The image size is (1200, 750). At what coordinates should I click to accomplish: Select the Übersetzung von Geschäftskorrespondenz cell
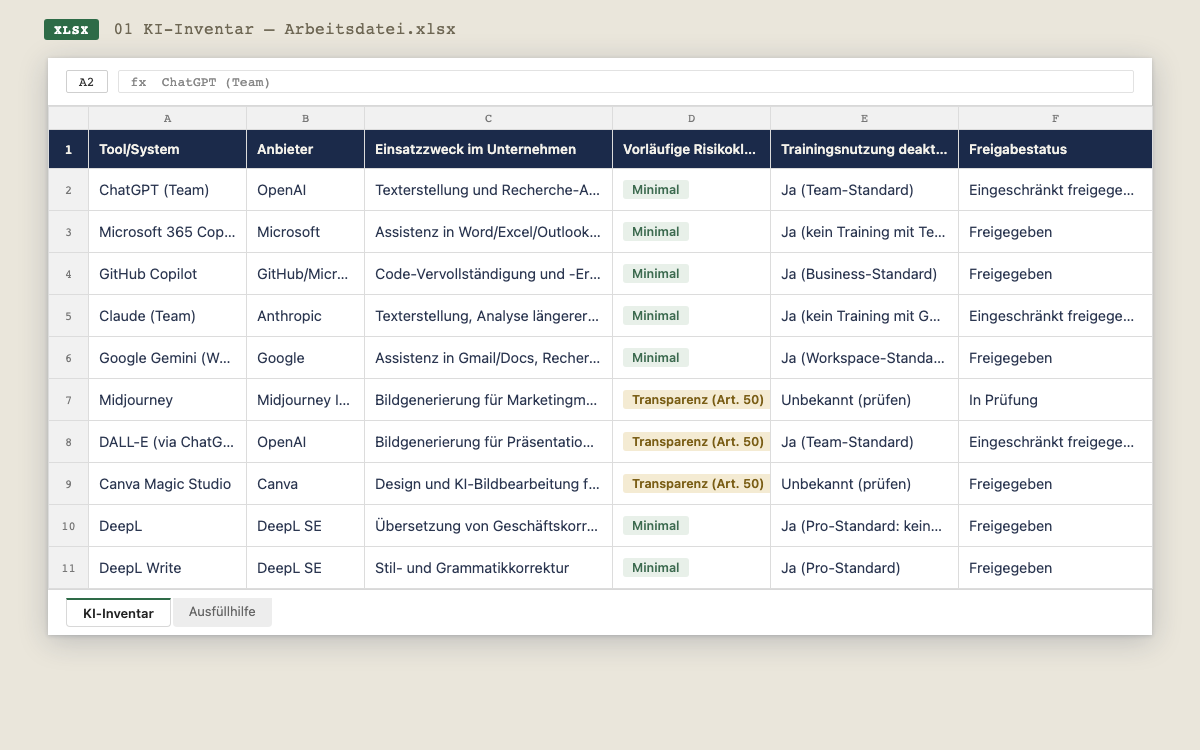pyautogui.click(x=488, y=526)
